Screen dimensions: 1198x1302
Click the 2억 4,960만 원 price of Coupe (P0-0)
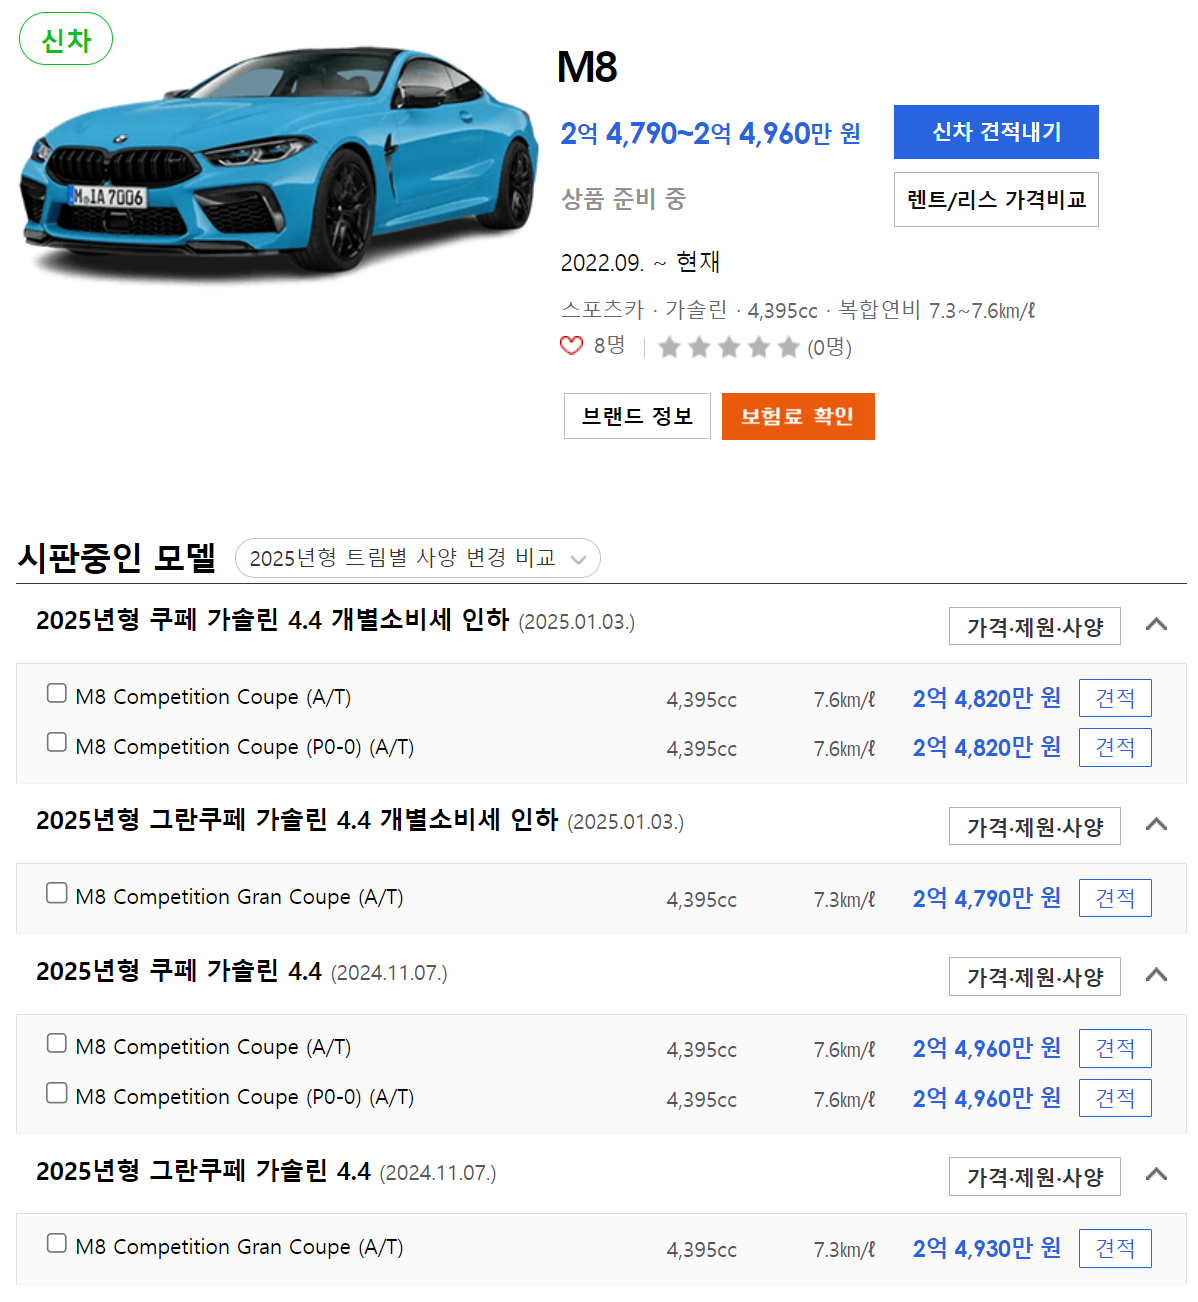987,1098
